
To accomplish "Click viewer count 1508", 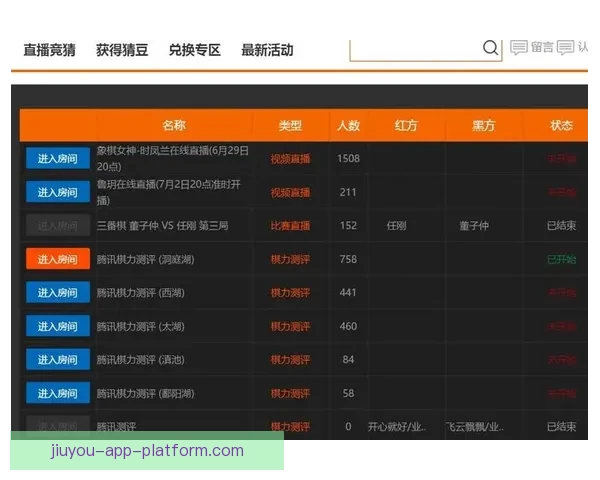I will 348,158.
